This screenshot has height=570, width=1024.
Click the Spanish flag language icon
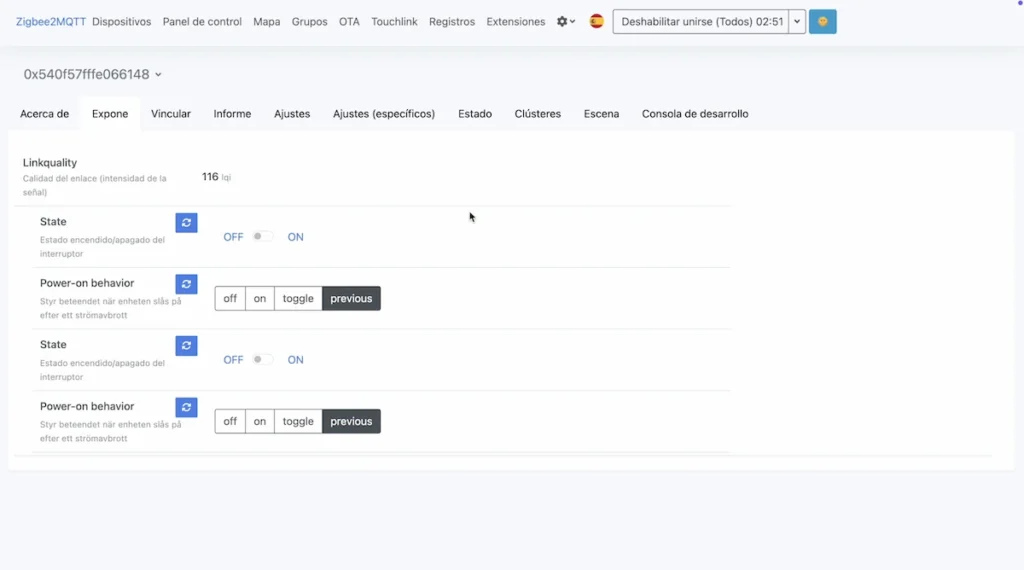click(x=597, y=22)
